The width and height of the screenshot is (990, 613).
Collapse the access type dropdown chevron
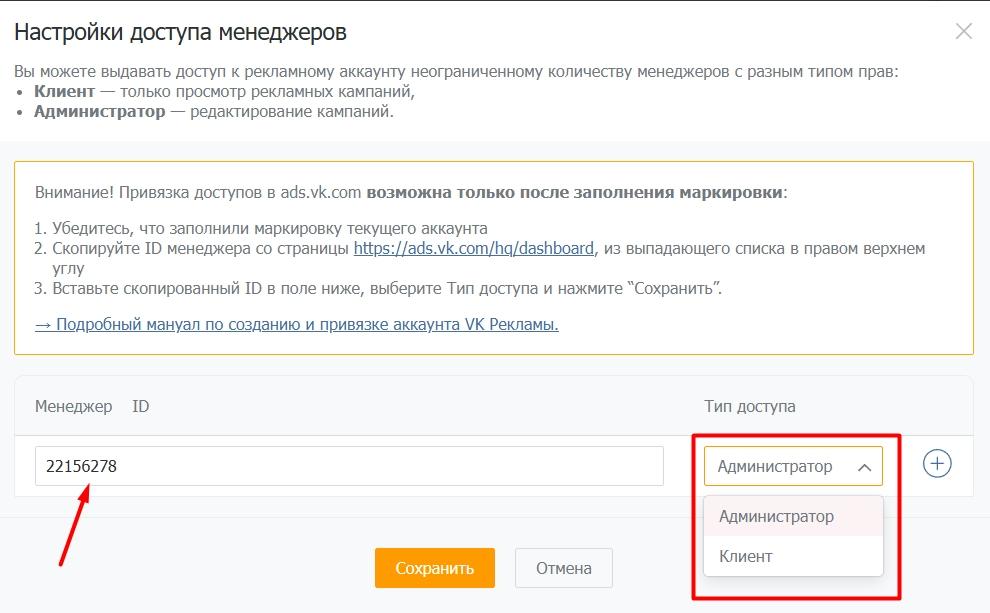(x=865, y=467)
